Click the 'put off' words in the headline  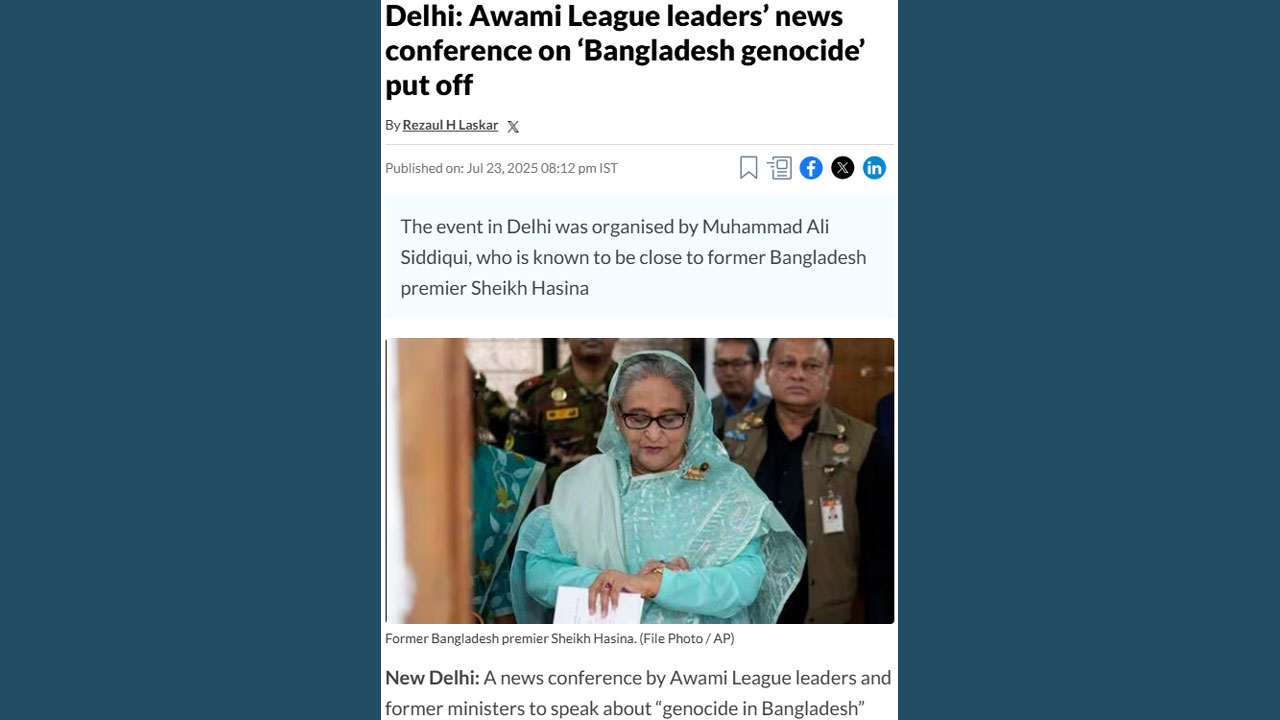tap(429, 85)
